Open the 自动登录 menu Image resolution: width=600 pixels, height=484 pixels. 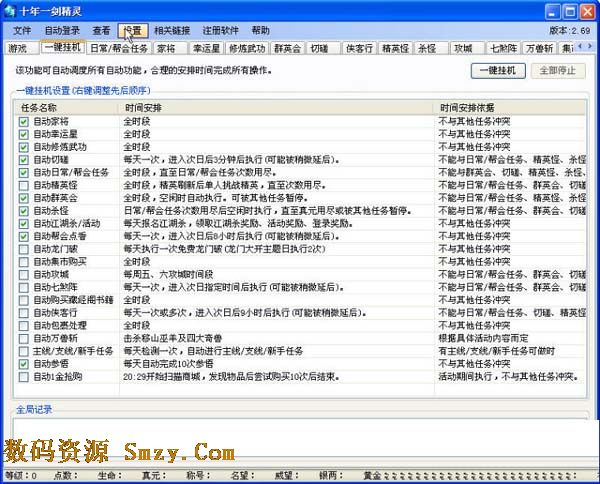pos(62,31)
